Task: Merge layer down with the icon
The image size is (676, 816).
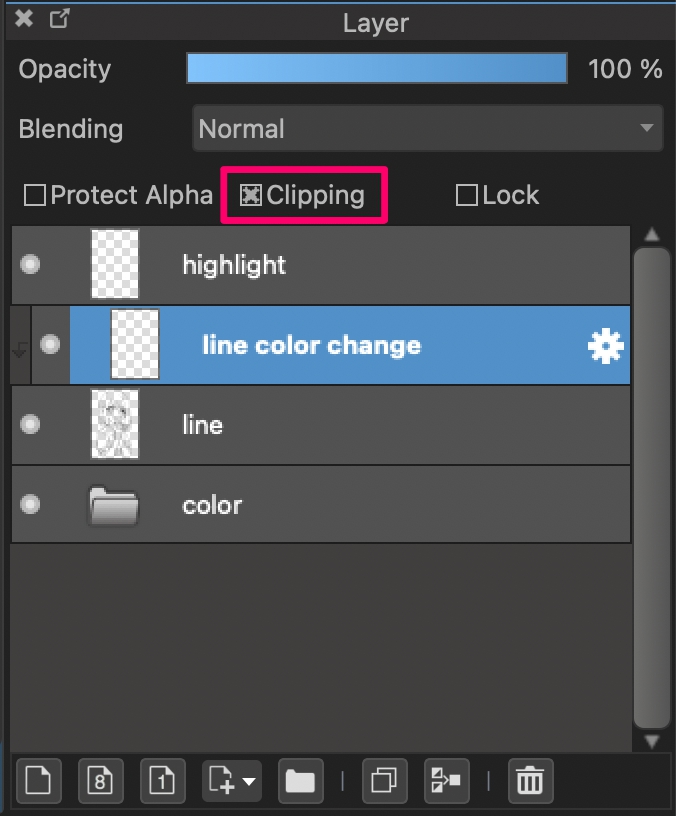Action: coord(447,781)
